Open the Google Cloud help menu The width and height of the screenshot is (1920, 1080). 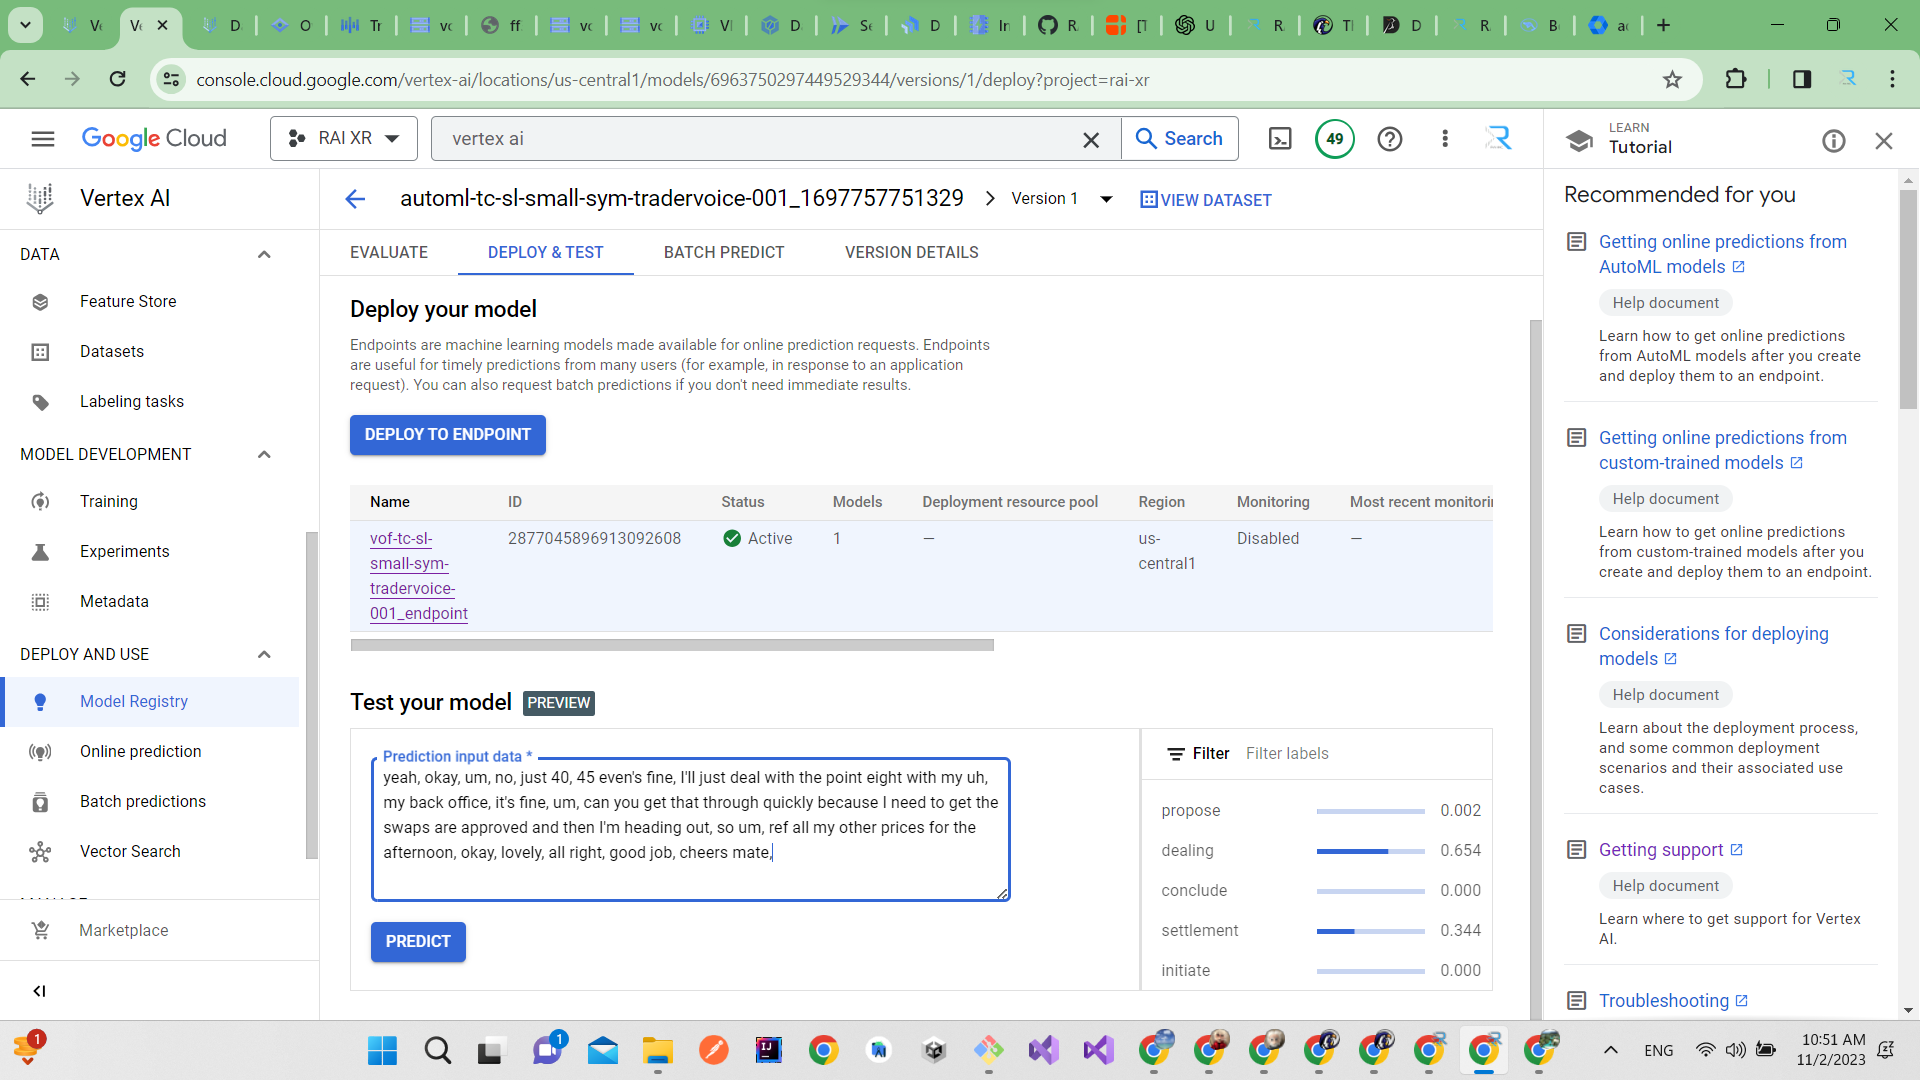click(1390, 139)
